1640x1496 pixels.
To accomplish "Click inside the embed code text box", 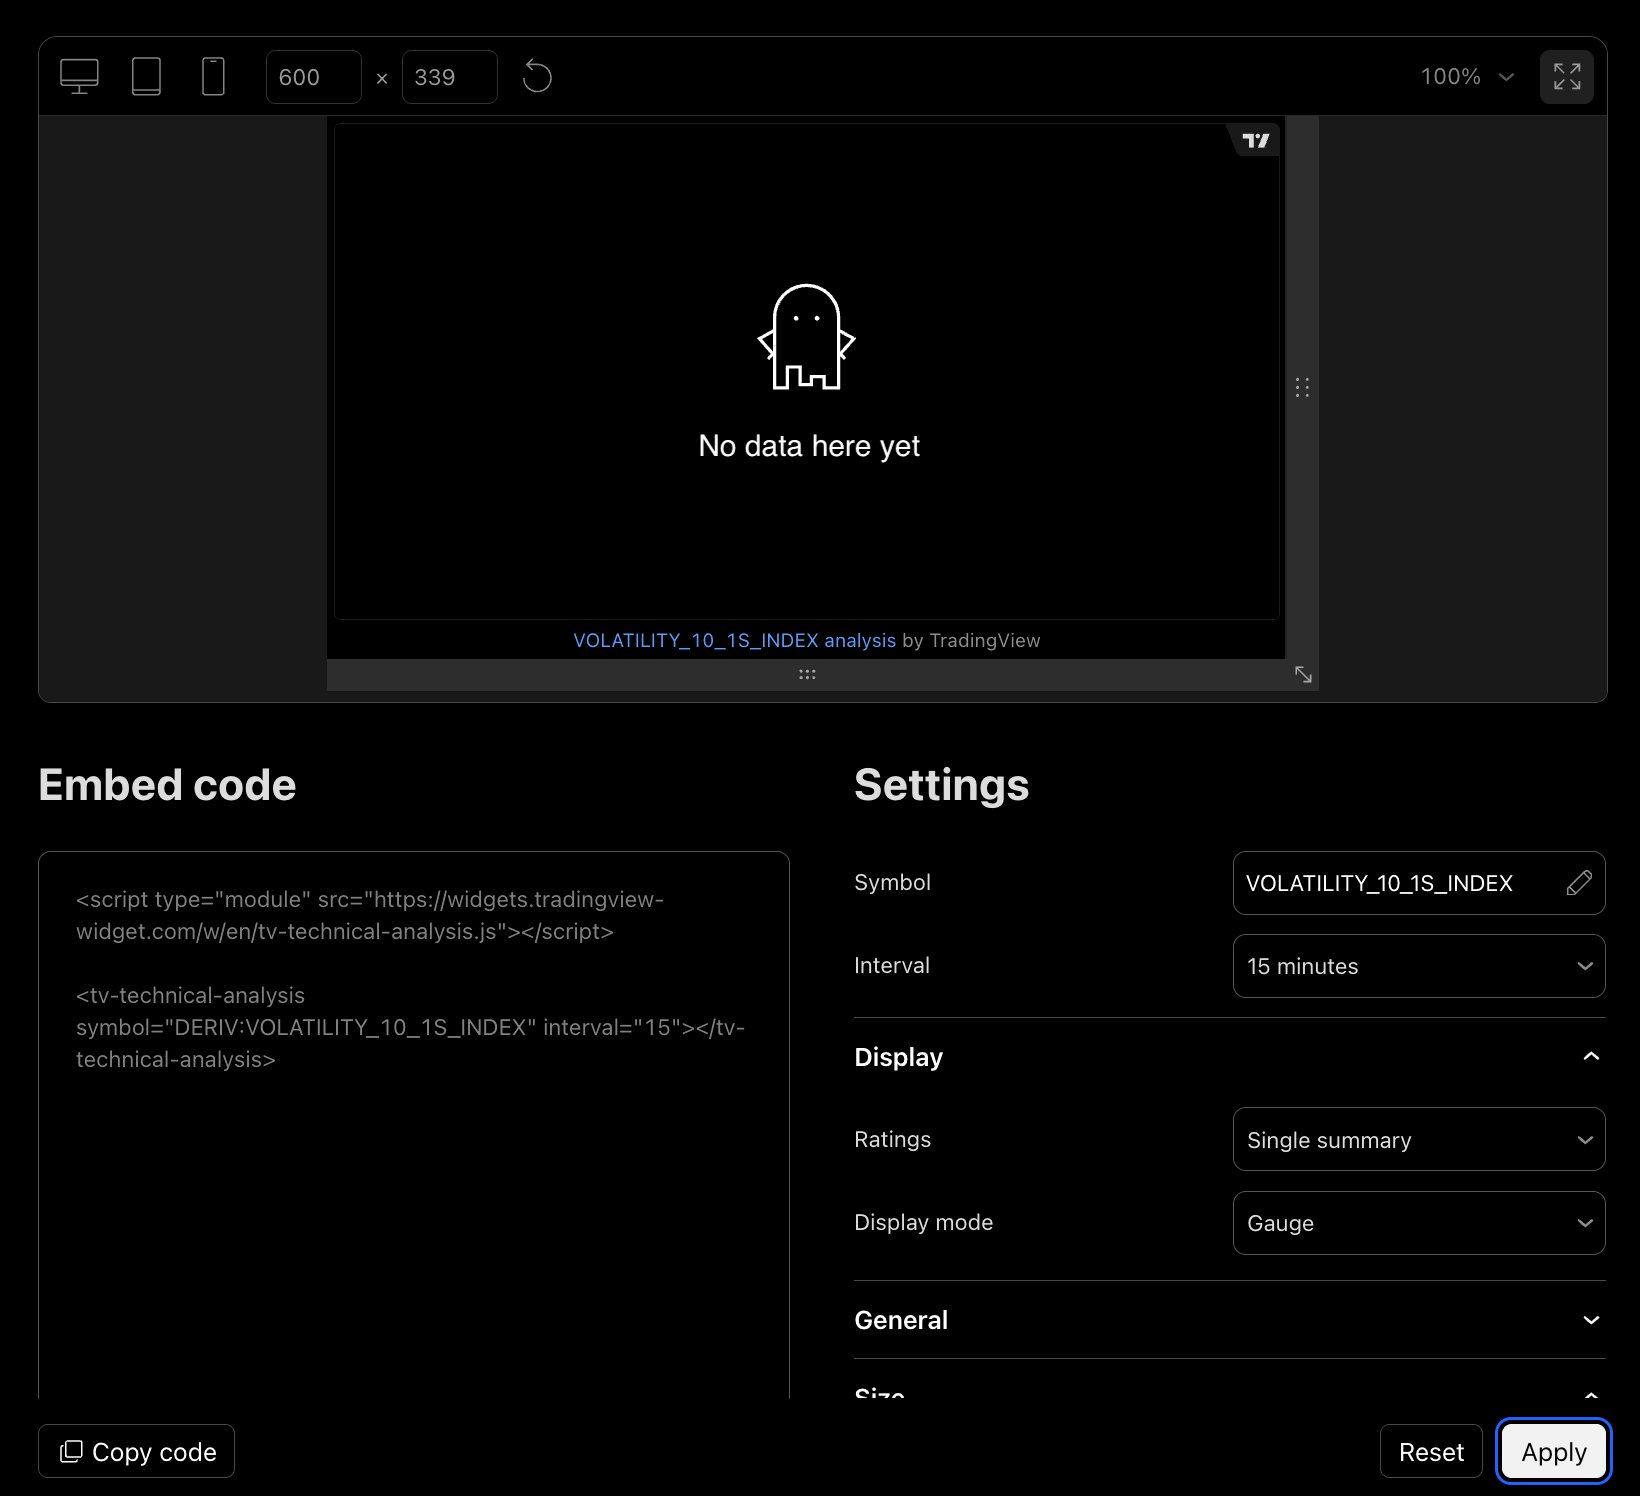I will 414,1124.
